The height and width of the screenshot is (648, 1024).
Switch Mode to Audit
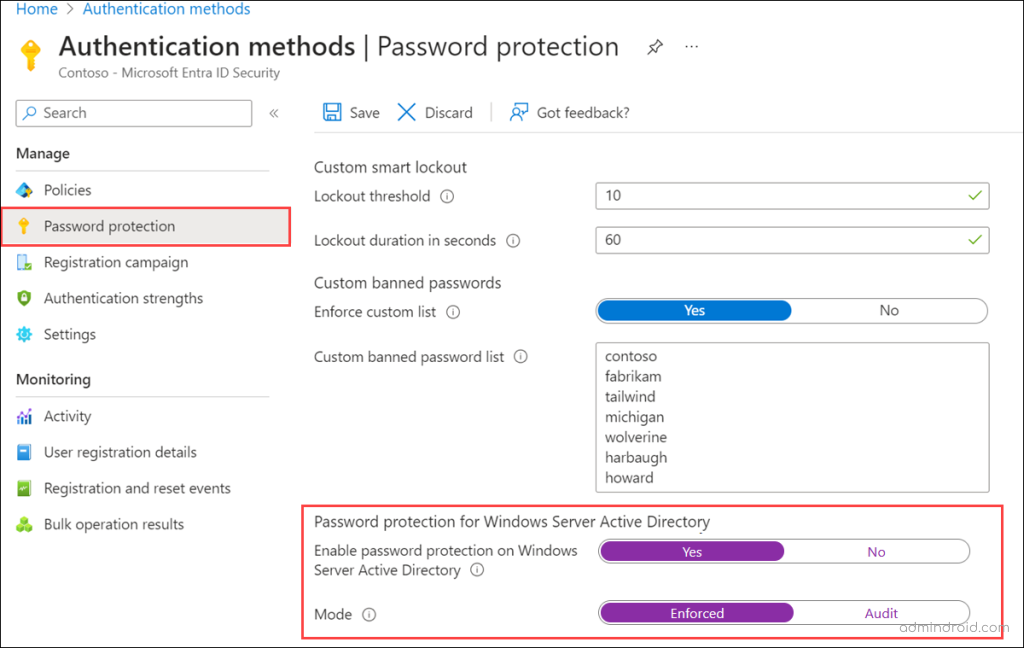coord(881,613)
